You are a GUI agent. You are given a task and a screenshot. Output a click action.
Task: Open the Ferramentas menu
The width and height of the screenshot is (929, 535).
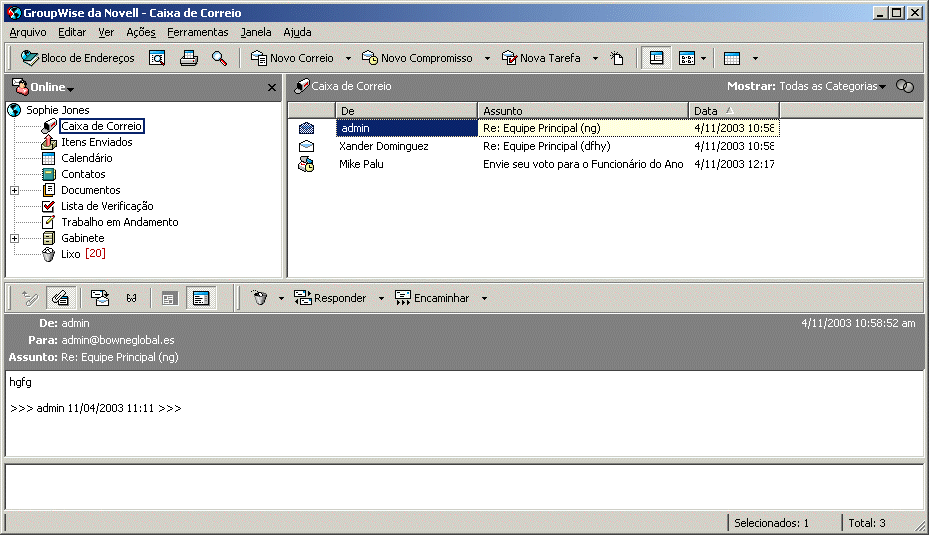click(x=197, y=32)
